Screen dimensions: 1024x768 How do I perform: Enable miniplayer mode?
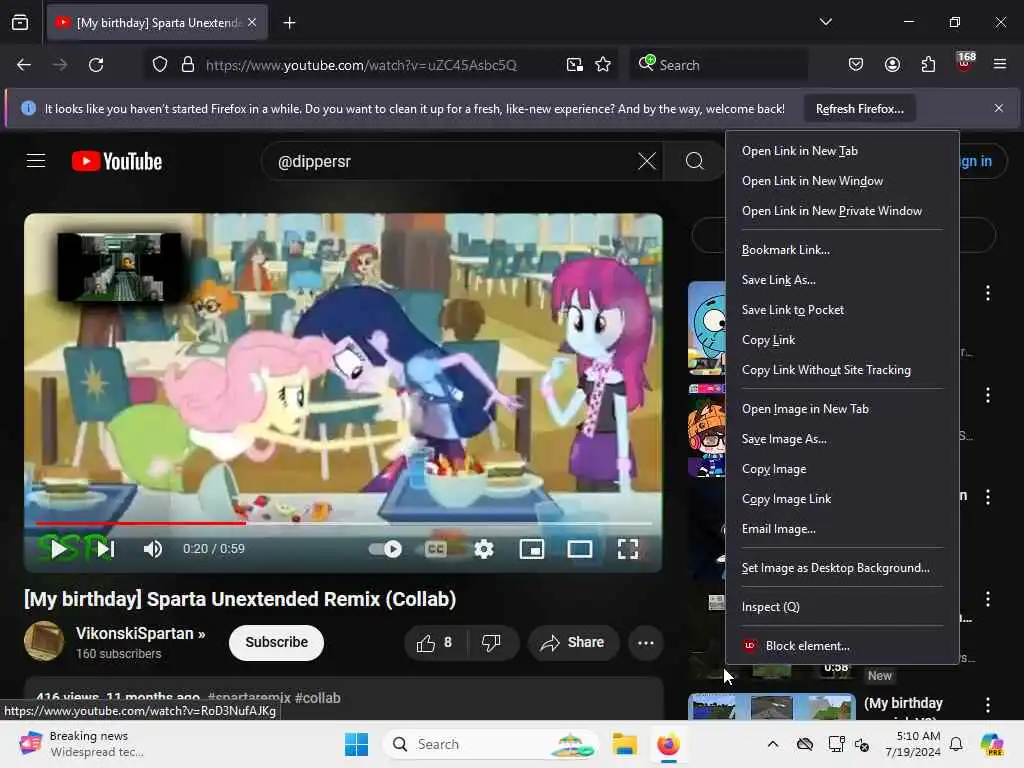[532, 549]
